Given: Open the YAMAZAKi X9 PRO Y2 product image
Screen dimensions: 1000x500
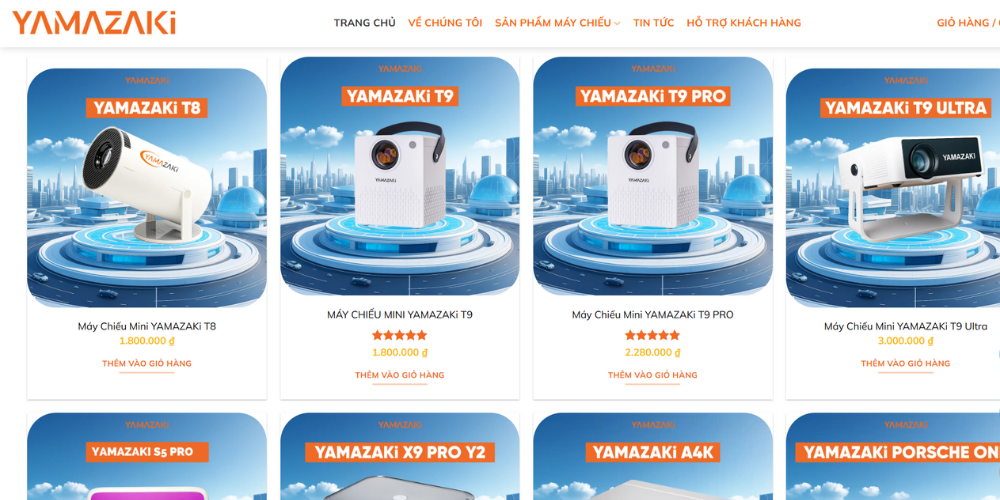Looking at the screenshot, I should coord(400,457).
